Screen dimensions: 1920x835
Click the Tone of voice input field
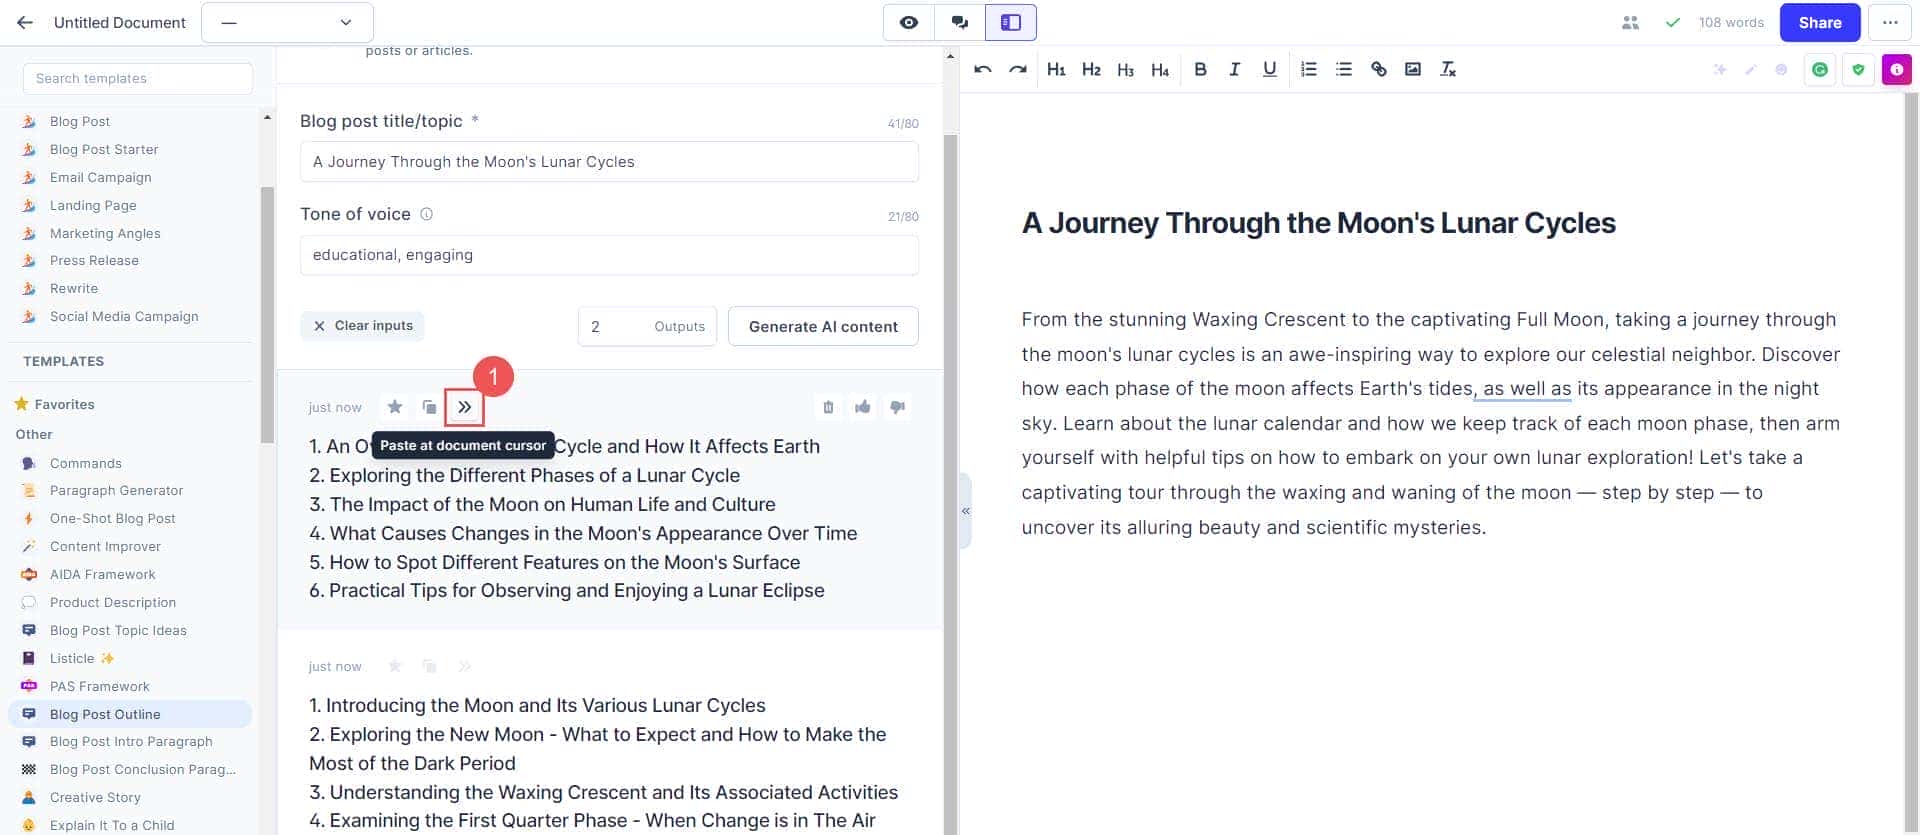[608, 255]
